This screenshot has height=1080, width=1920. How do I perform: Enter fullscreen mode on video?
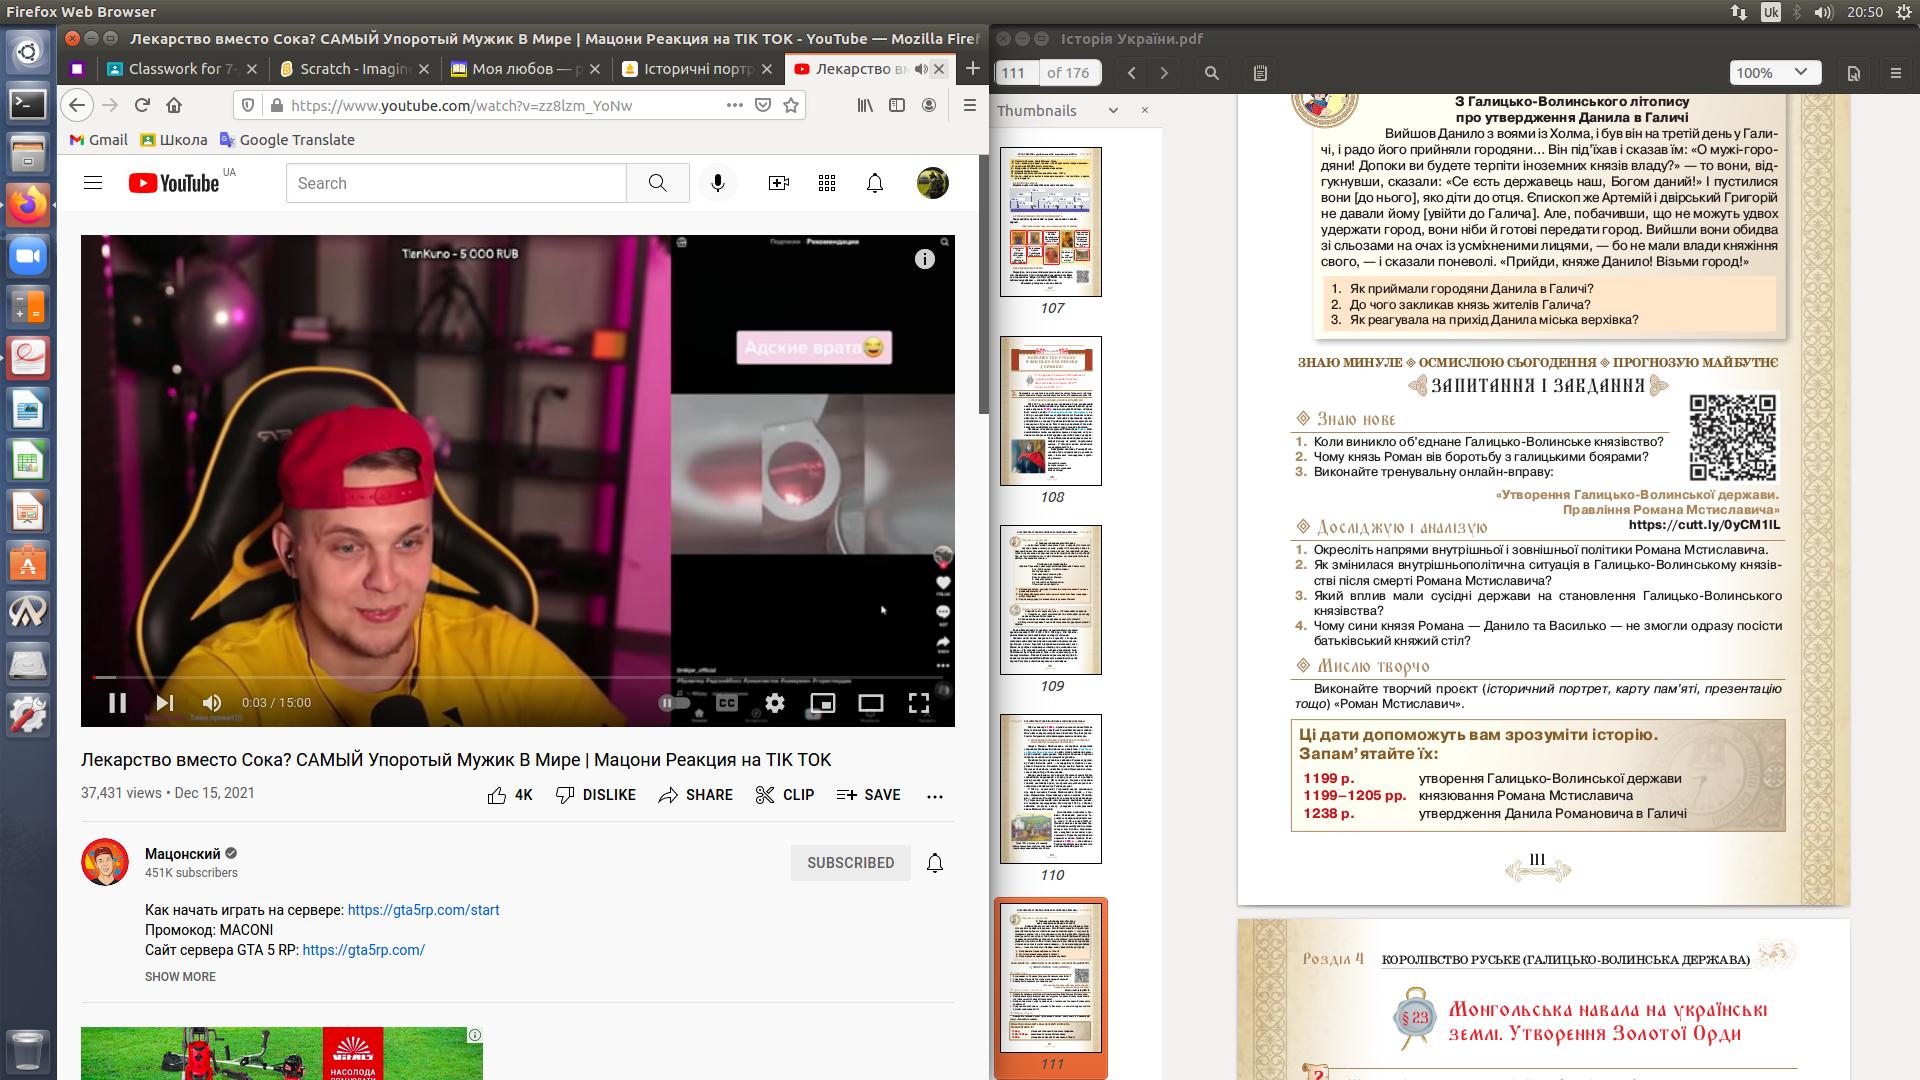(x=918, y=703)
